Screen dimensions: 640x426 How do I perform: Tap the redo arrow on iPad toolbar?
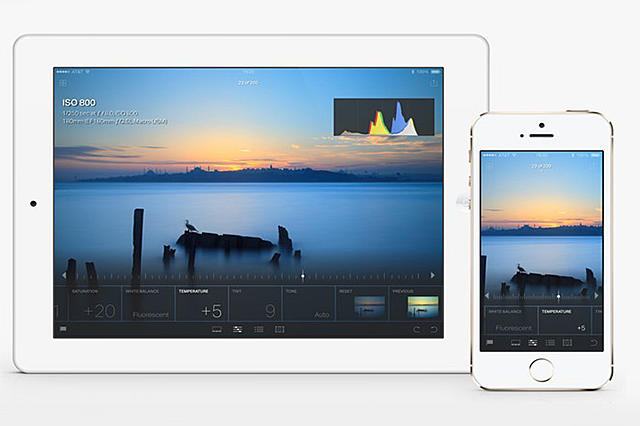tap(415, 329)
